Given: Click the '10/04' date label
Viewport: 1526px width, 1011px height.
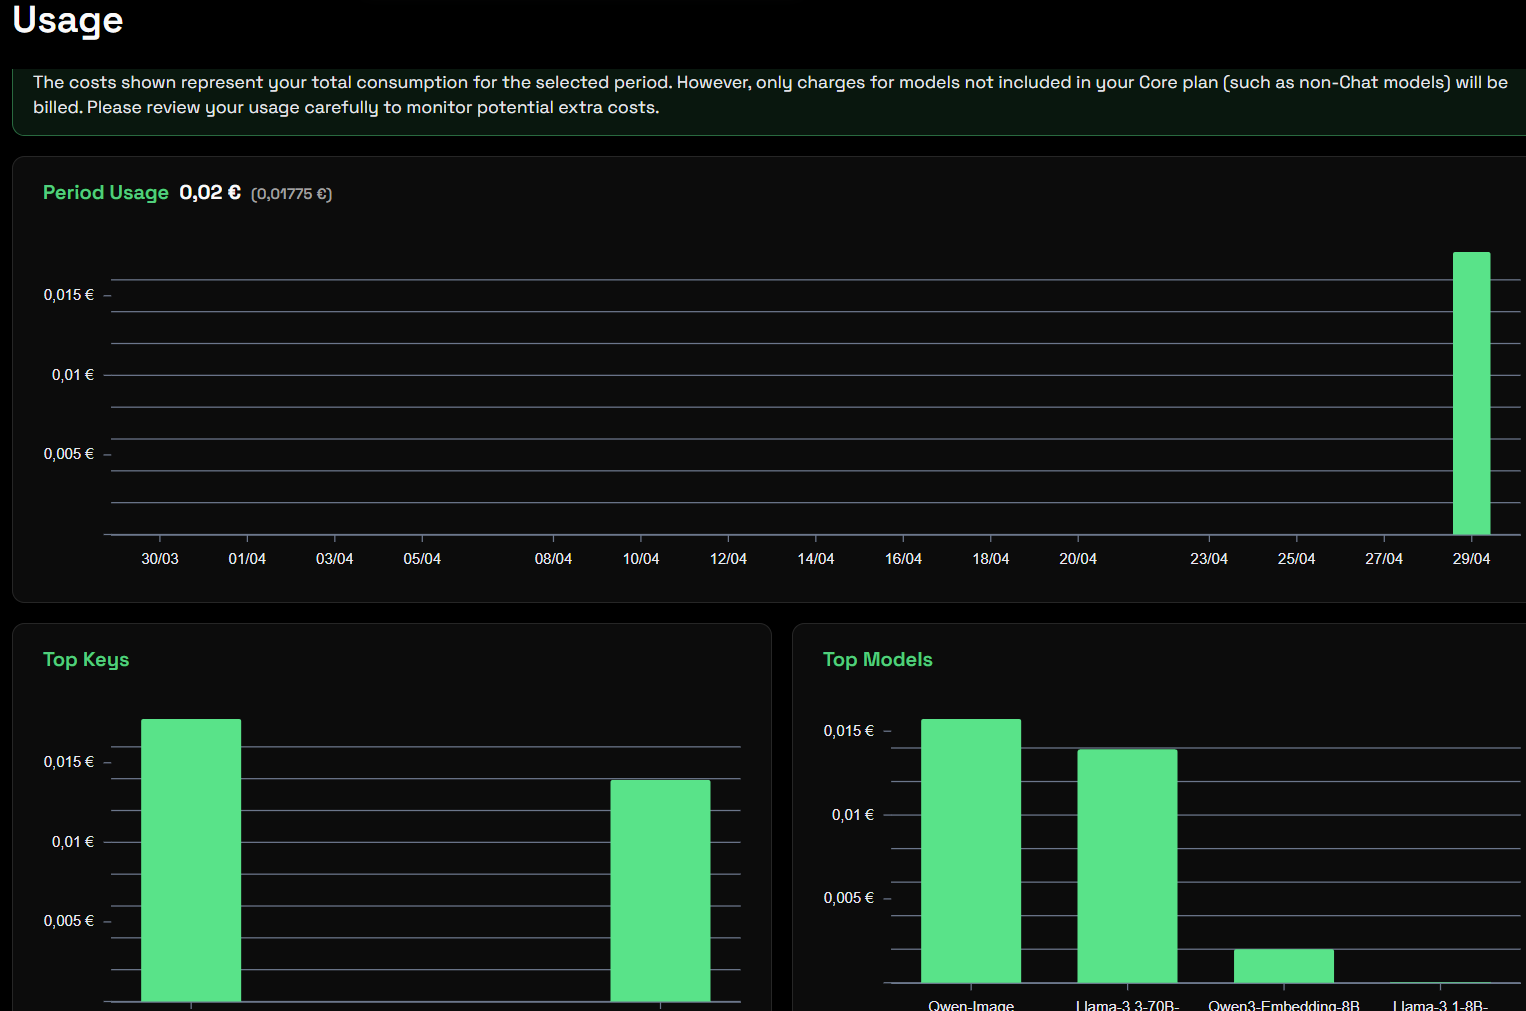Looking at the screenshot, I should [641, 559].
